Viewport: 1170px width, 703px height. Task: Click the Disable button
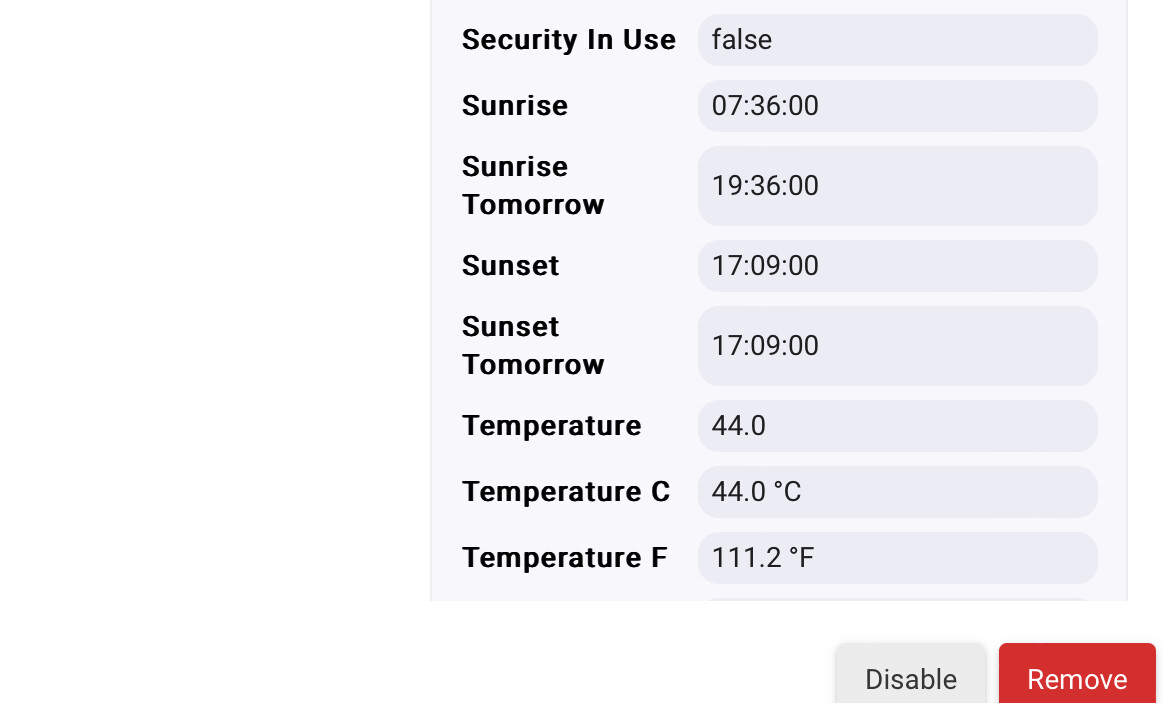coord(910,674)
